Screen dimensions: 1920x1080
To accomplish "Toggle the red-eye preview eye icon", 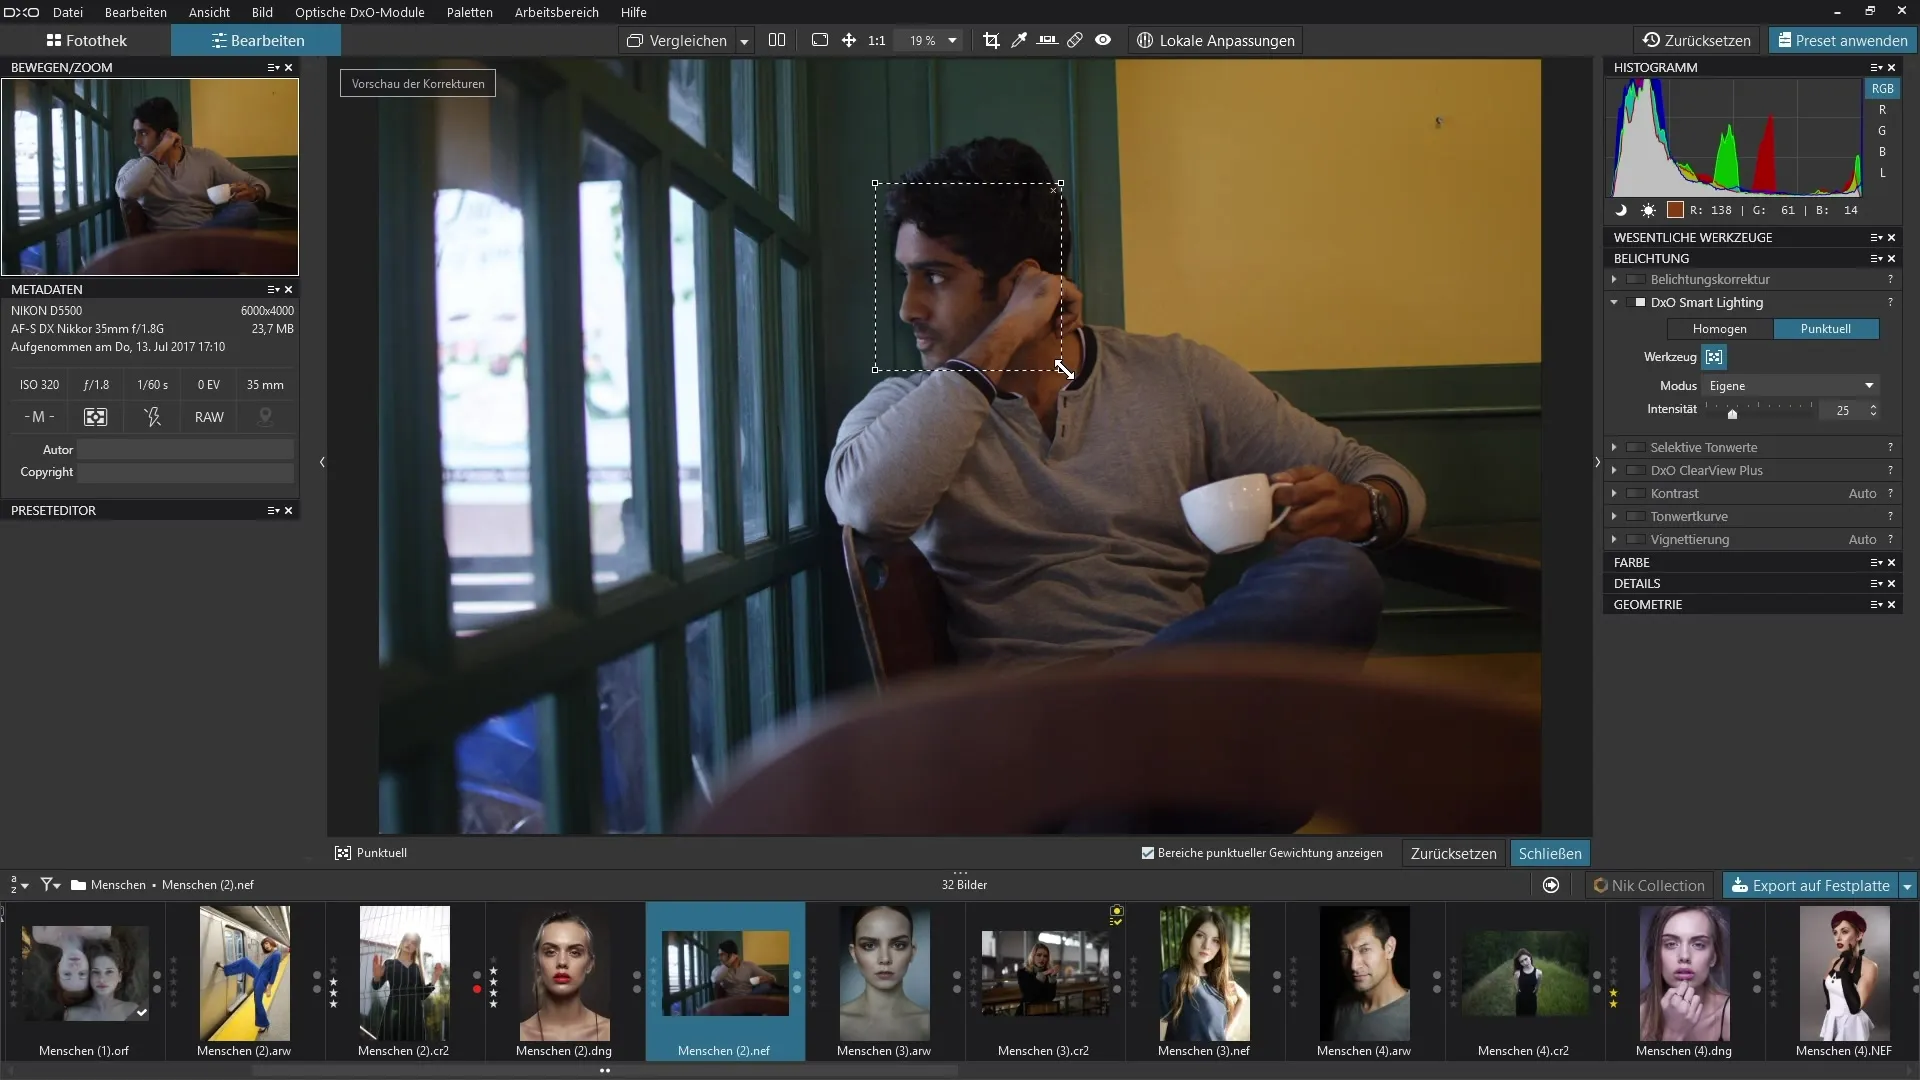I will (x=1103, y=41).
